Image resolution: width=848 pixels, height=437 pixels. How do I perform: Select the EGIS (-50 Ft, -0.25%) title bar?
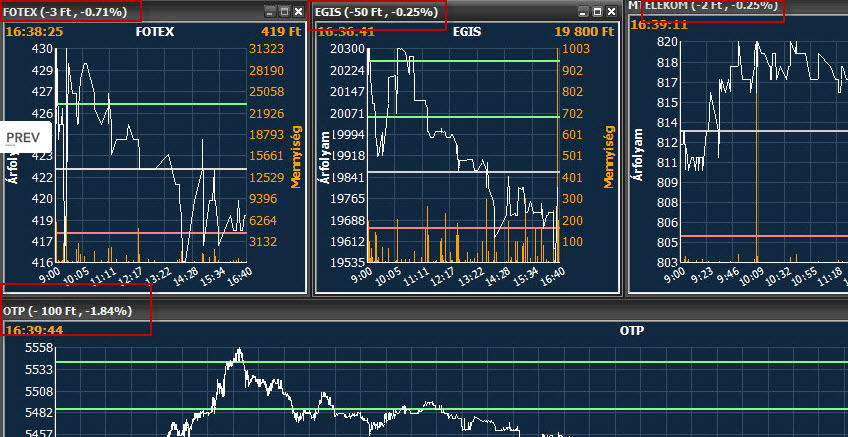point(466,11)
